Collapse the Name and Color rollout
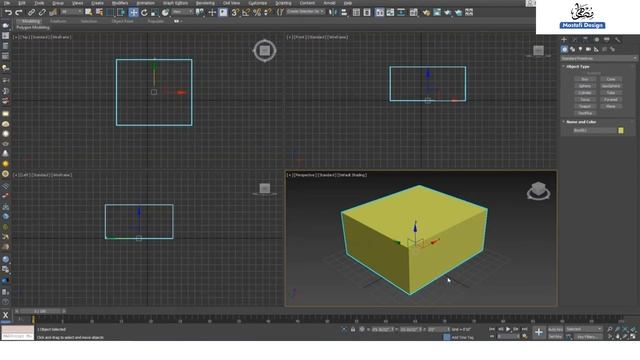Image resolution: width=640 pixels, height=360 pixels. tap(580, 122)
